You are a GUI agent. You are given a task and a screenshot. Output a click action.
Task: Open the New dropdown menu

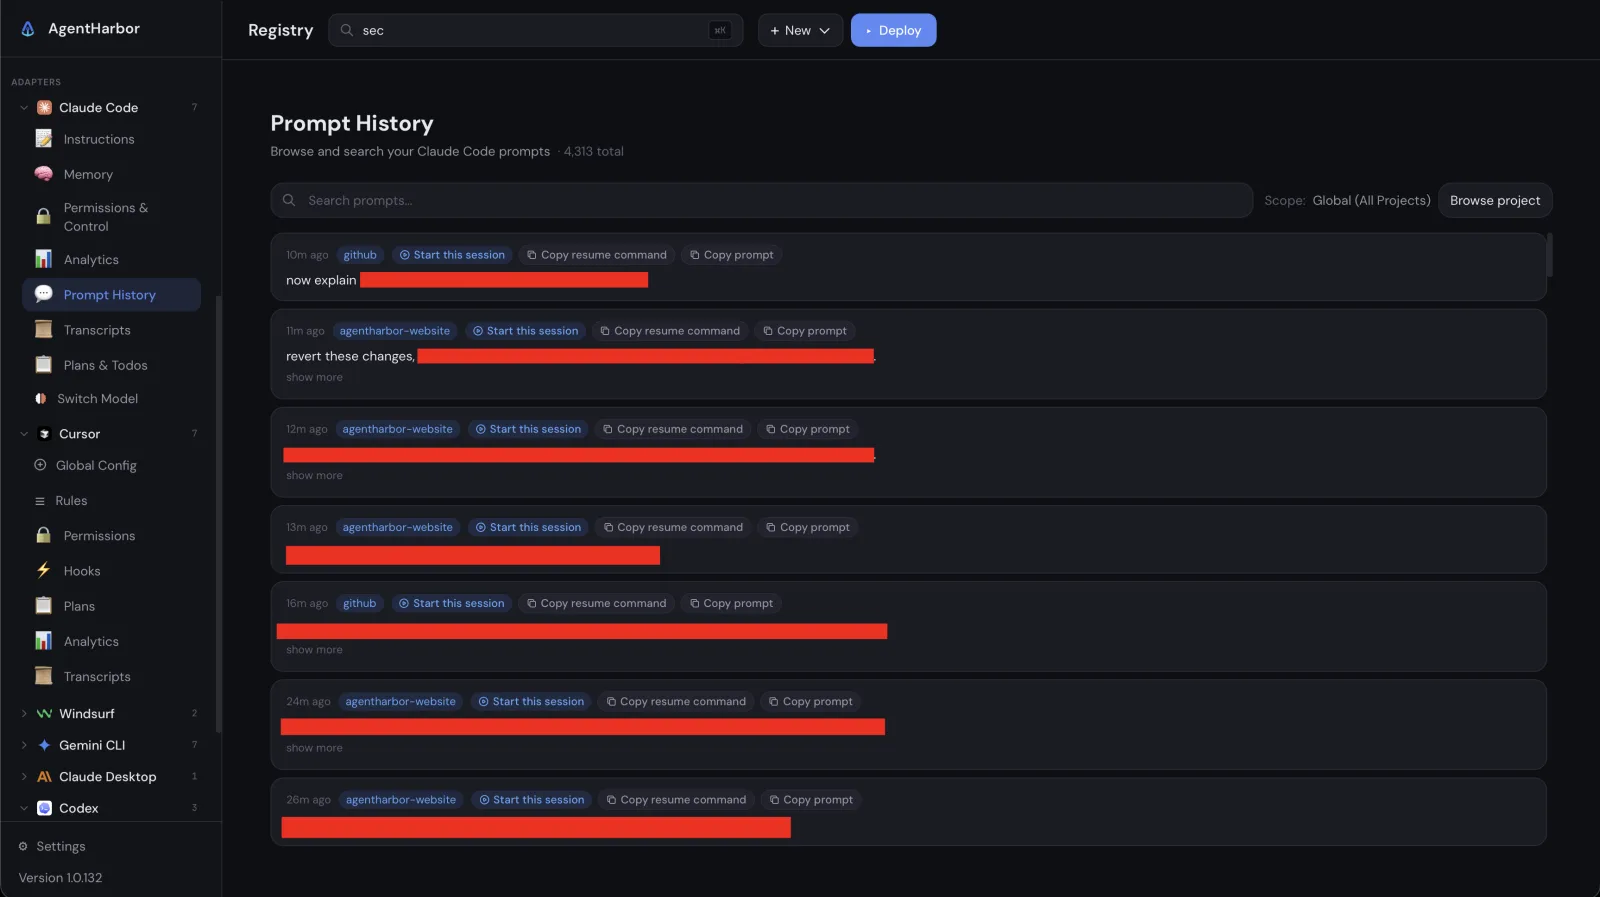(800, 30)
